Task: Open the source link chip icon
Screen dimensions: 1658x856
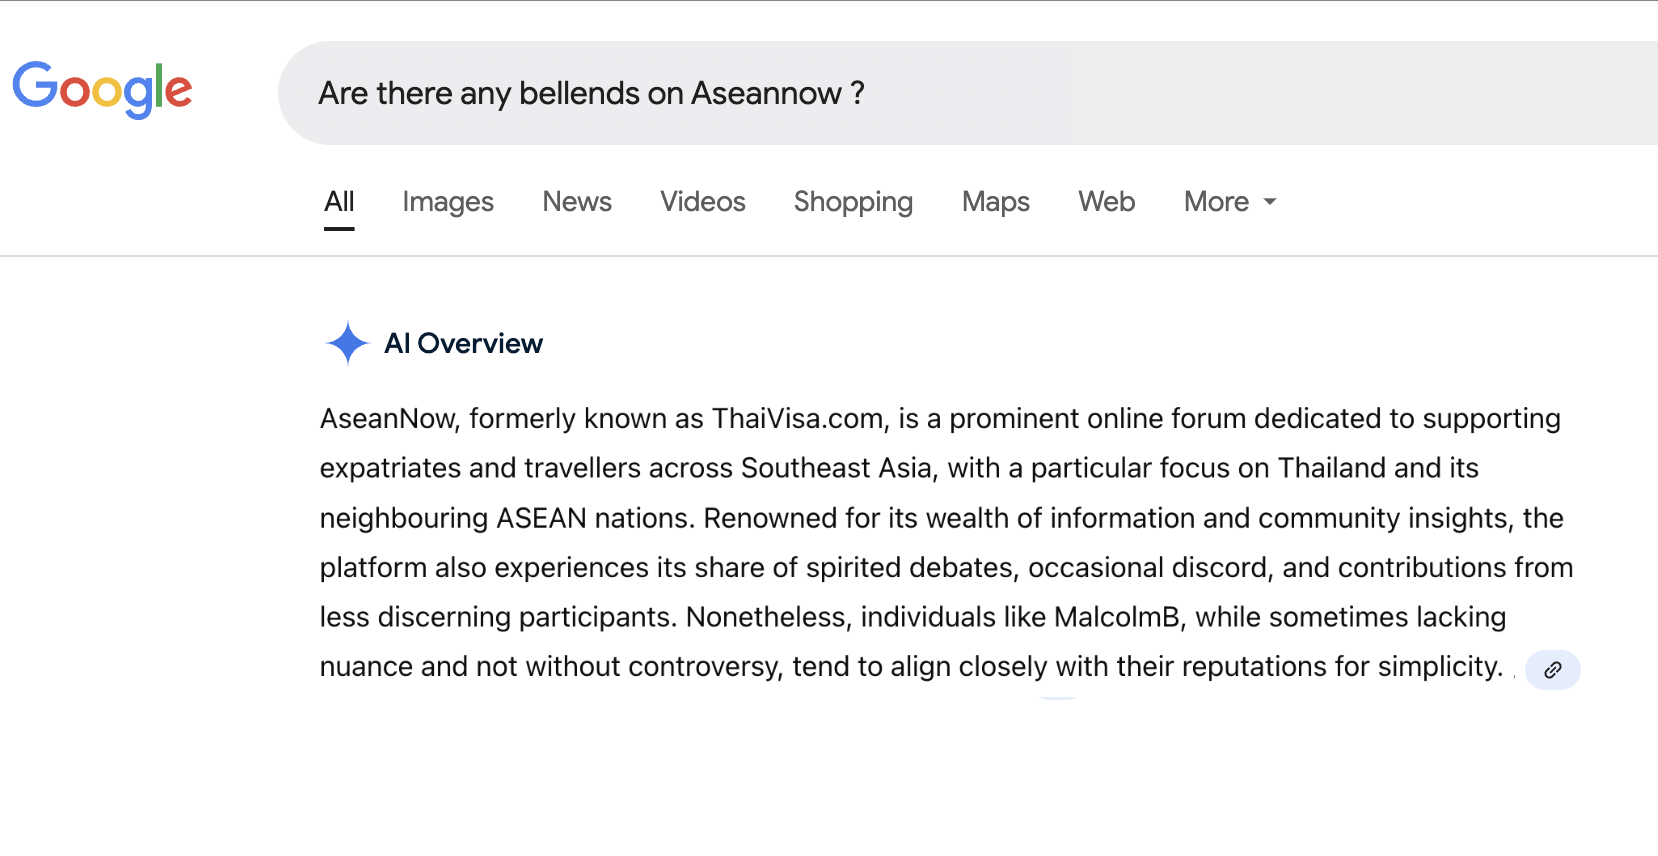Action: tap(1552, 670)
